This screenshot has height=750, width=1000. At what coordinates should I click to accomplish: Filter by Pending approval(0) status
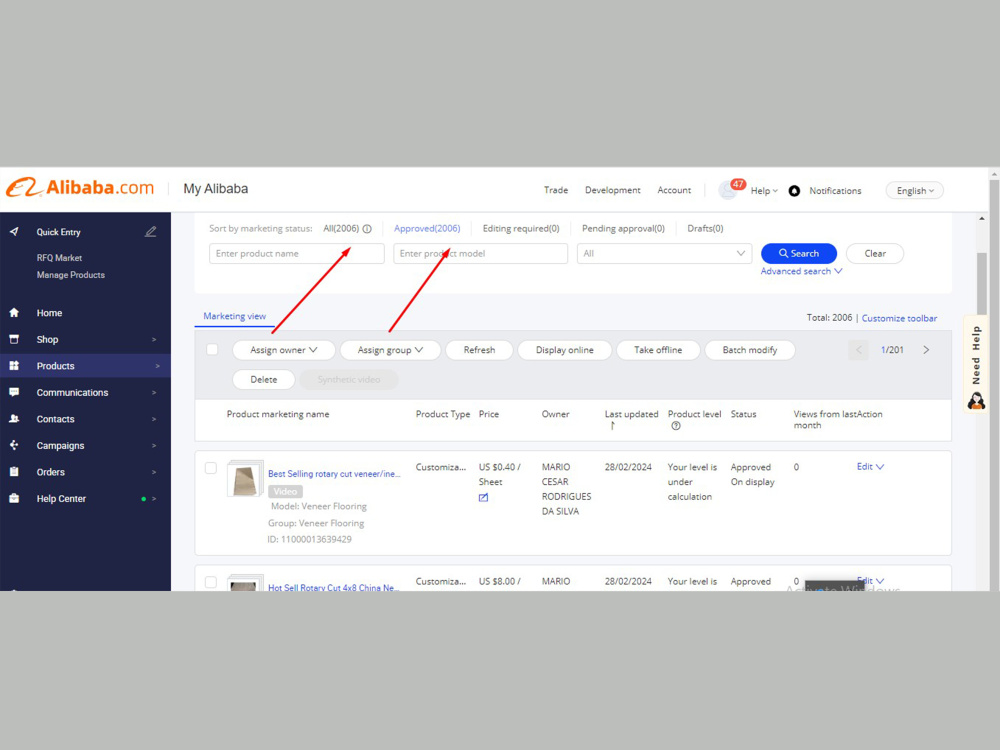623,228
